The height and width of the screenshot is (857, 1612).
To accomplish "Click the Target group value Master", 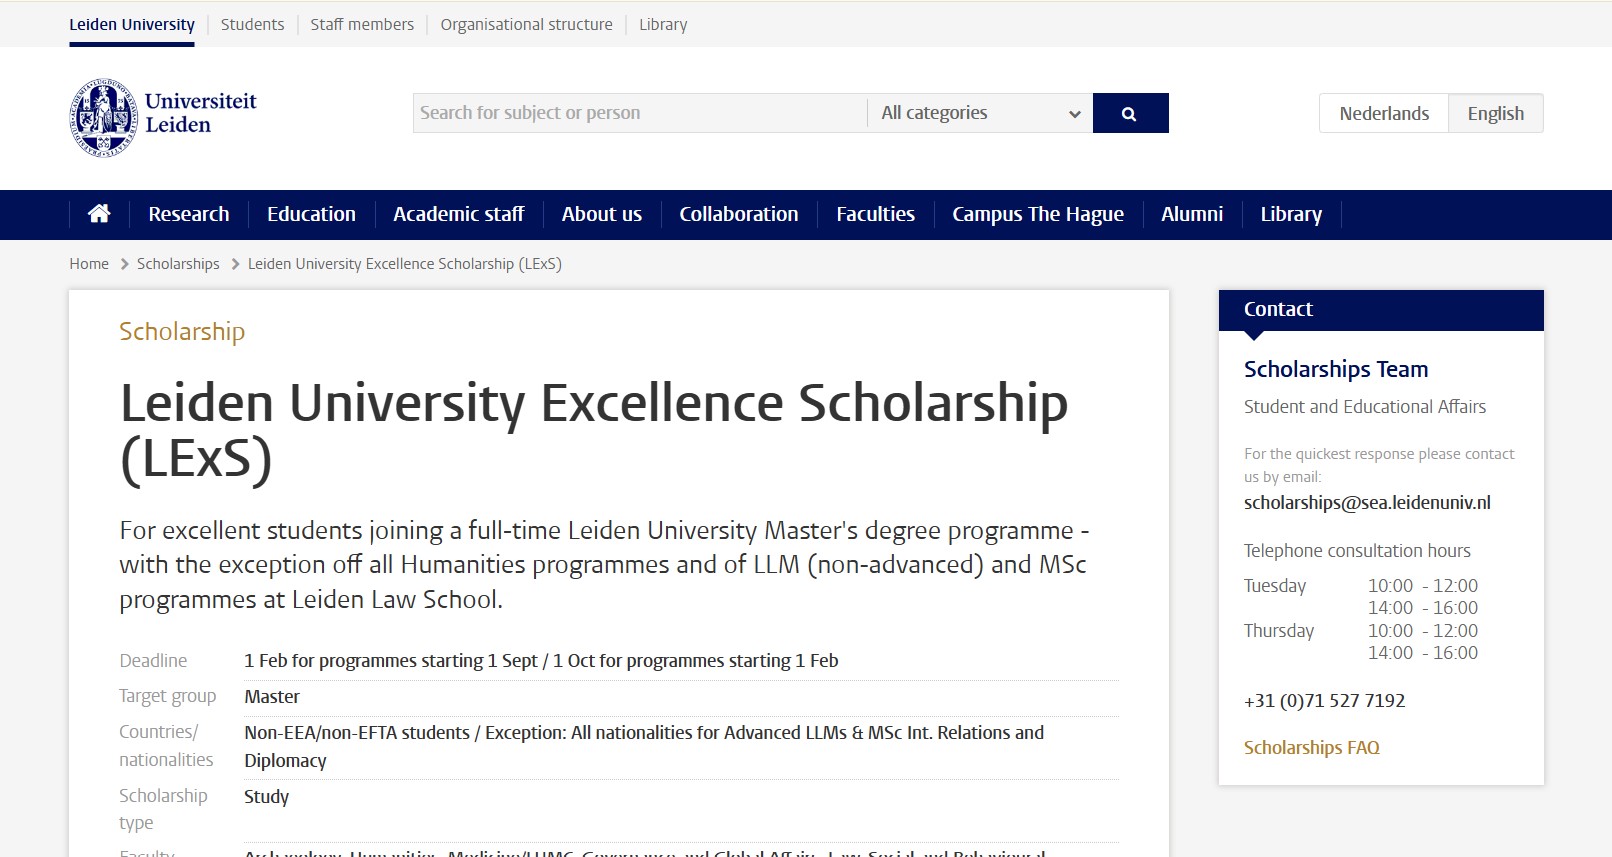I will tap(272, 697).
